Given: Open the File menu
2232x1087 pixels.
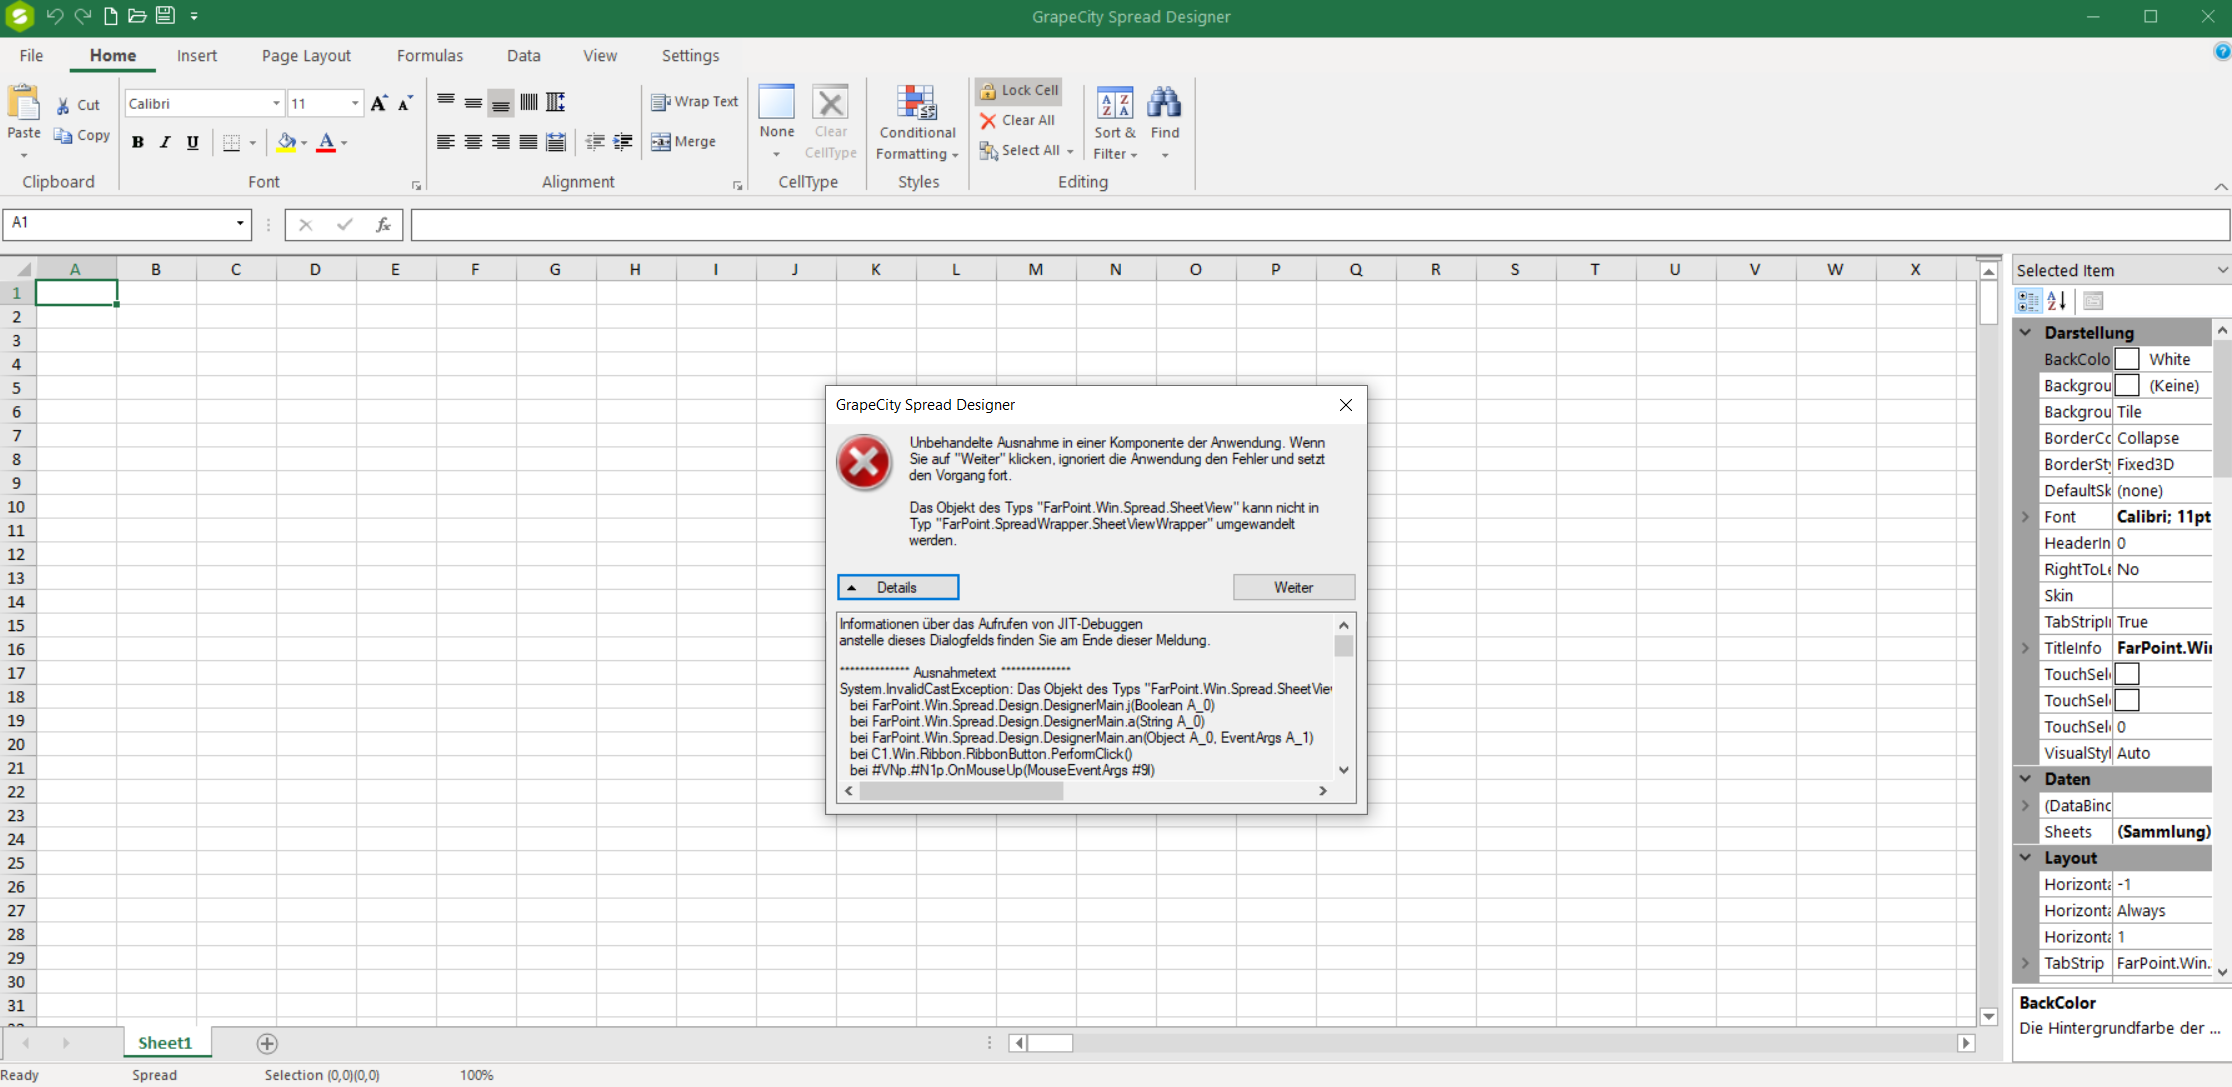Looking at the screenshot, I should 31,56.
